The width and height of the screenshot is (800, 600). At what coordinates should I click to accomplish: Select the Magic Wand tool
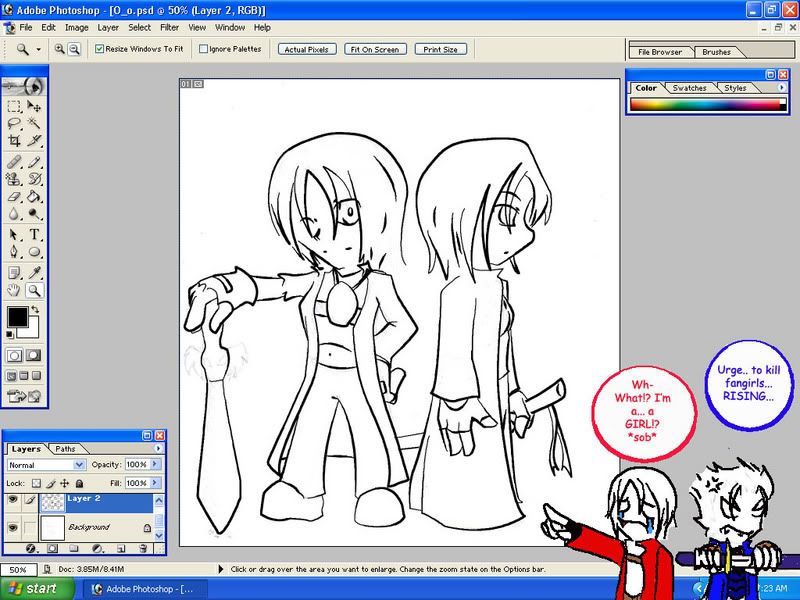(34, 124)
